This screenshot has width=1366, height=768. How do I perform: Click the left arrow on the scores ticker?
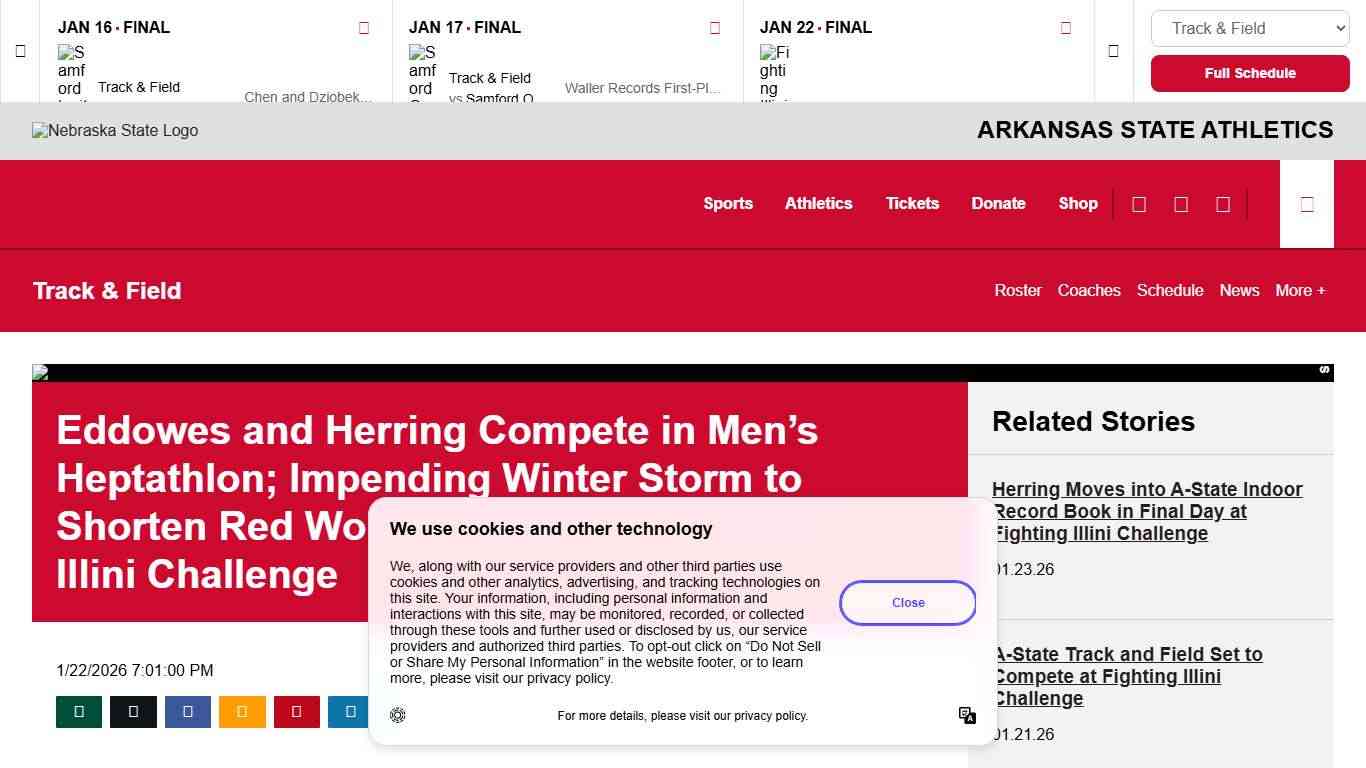(20, 50)
